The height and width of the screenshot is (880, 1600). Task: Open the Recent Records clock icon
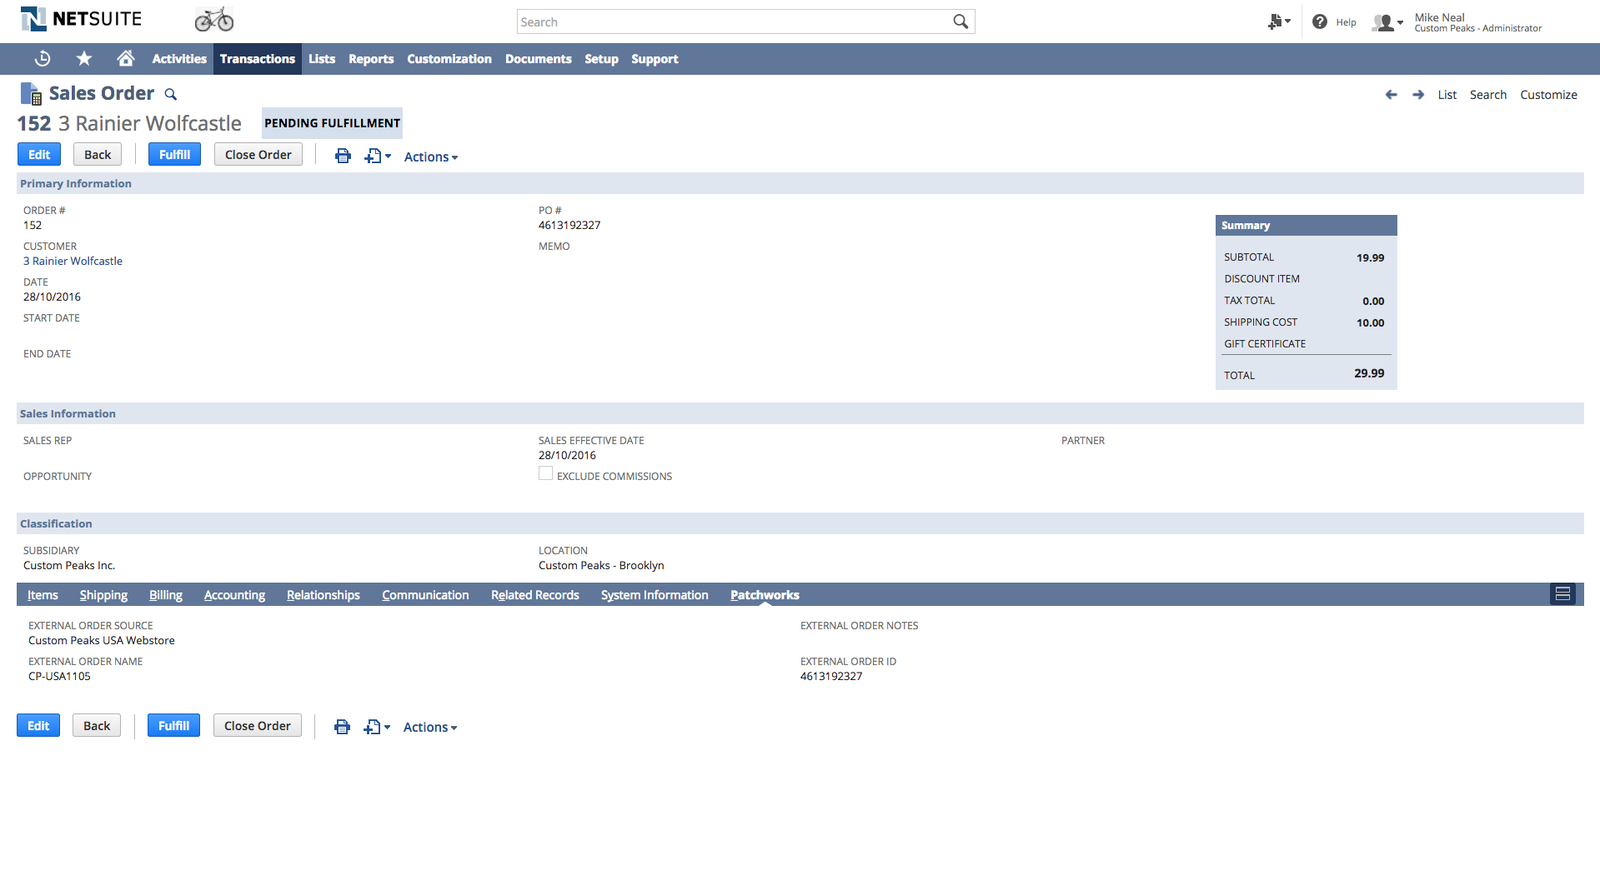pos(42,59)
